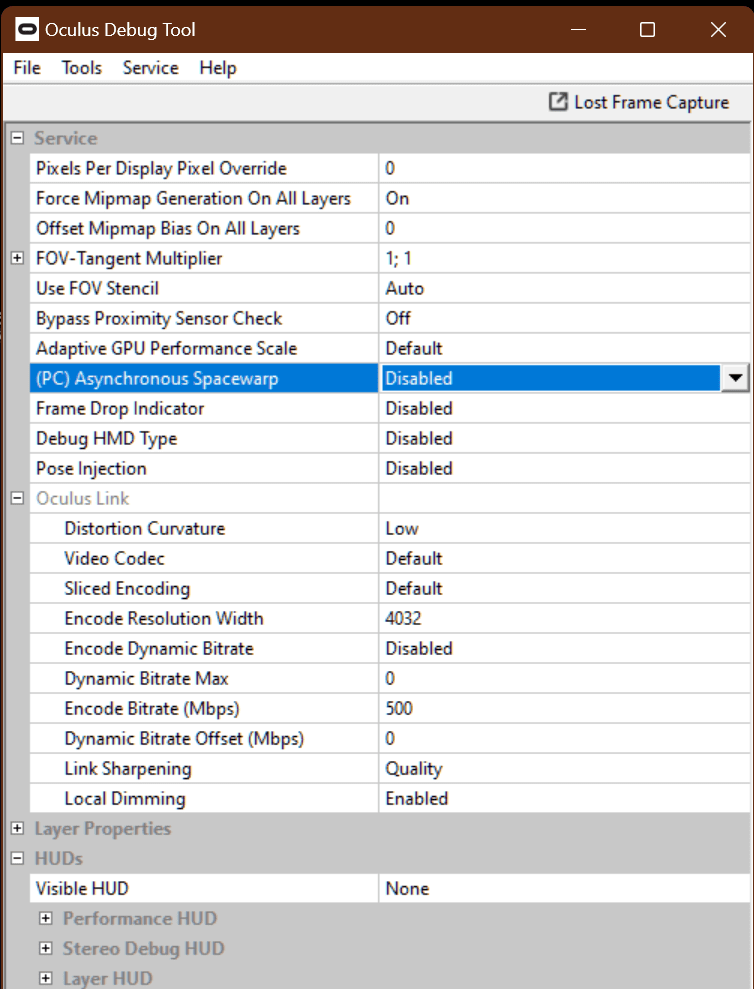The image size is (754, 989).
Task: Open the Asynchronous Spacewarp dropdown arrow
Action: (x=734, y=378)
